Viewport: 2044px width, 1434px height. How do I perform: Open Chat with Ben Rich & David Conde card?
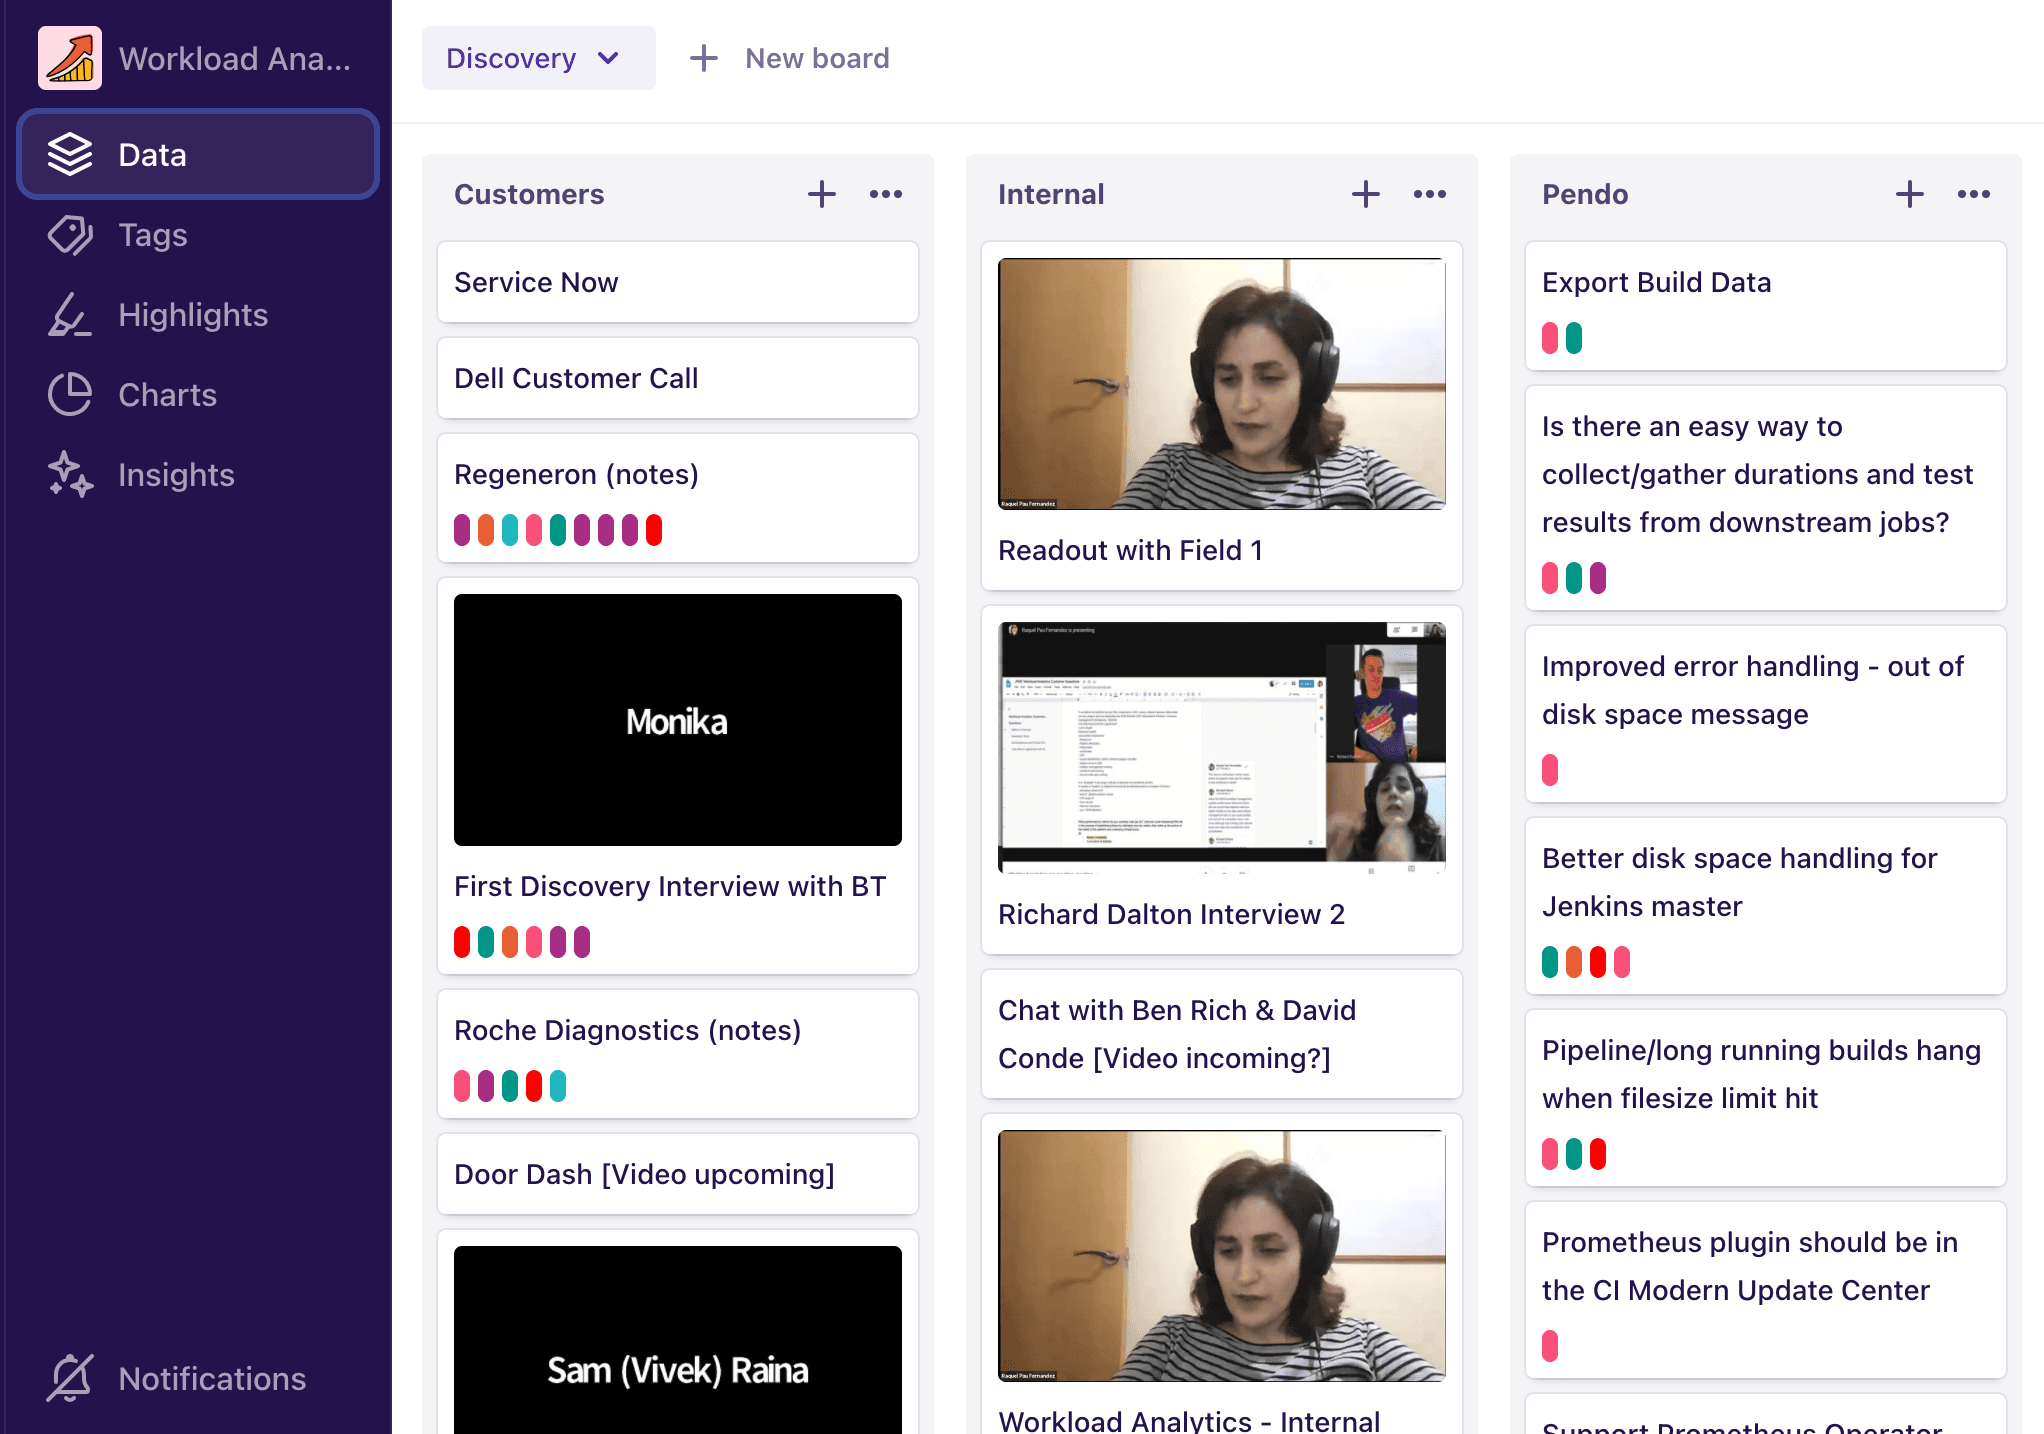1222,1034
